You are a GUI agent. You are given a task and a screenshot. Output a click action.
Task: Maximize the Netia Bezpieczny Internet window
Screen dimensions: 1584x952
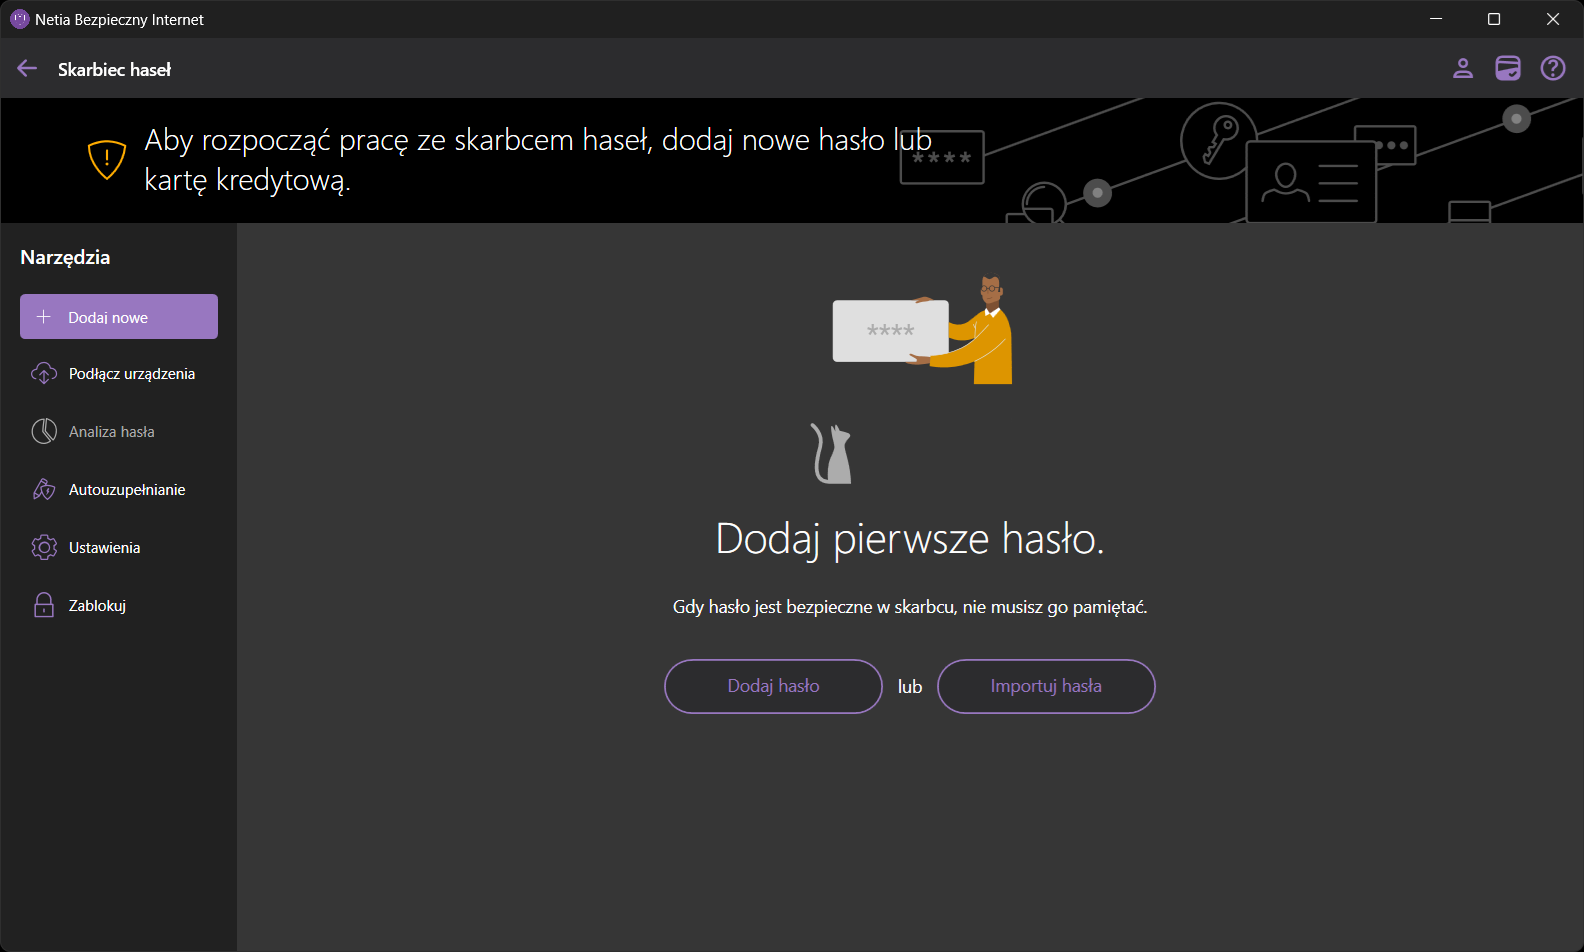1494,19
